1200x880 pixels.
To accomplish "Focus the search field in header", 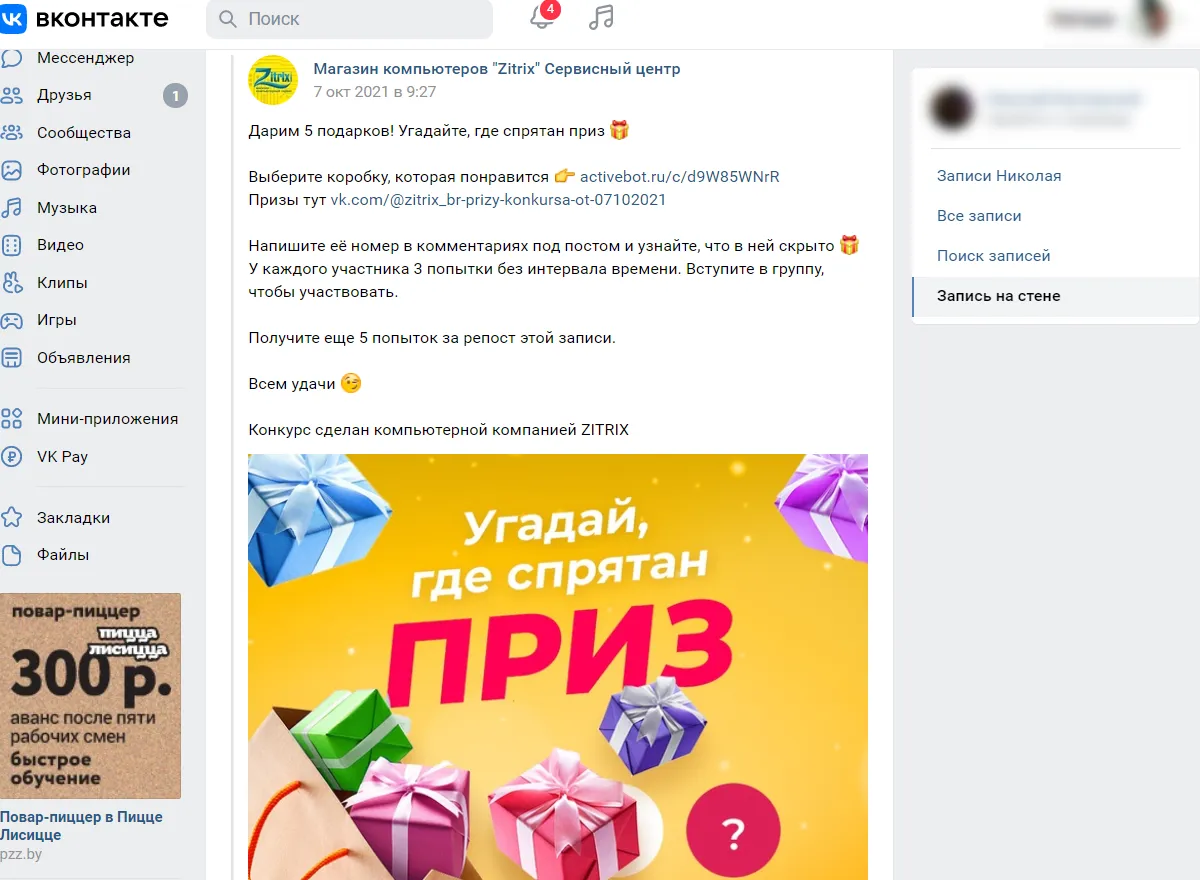I will click(x=349, y=19).
